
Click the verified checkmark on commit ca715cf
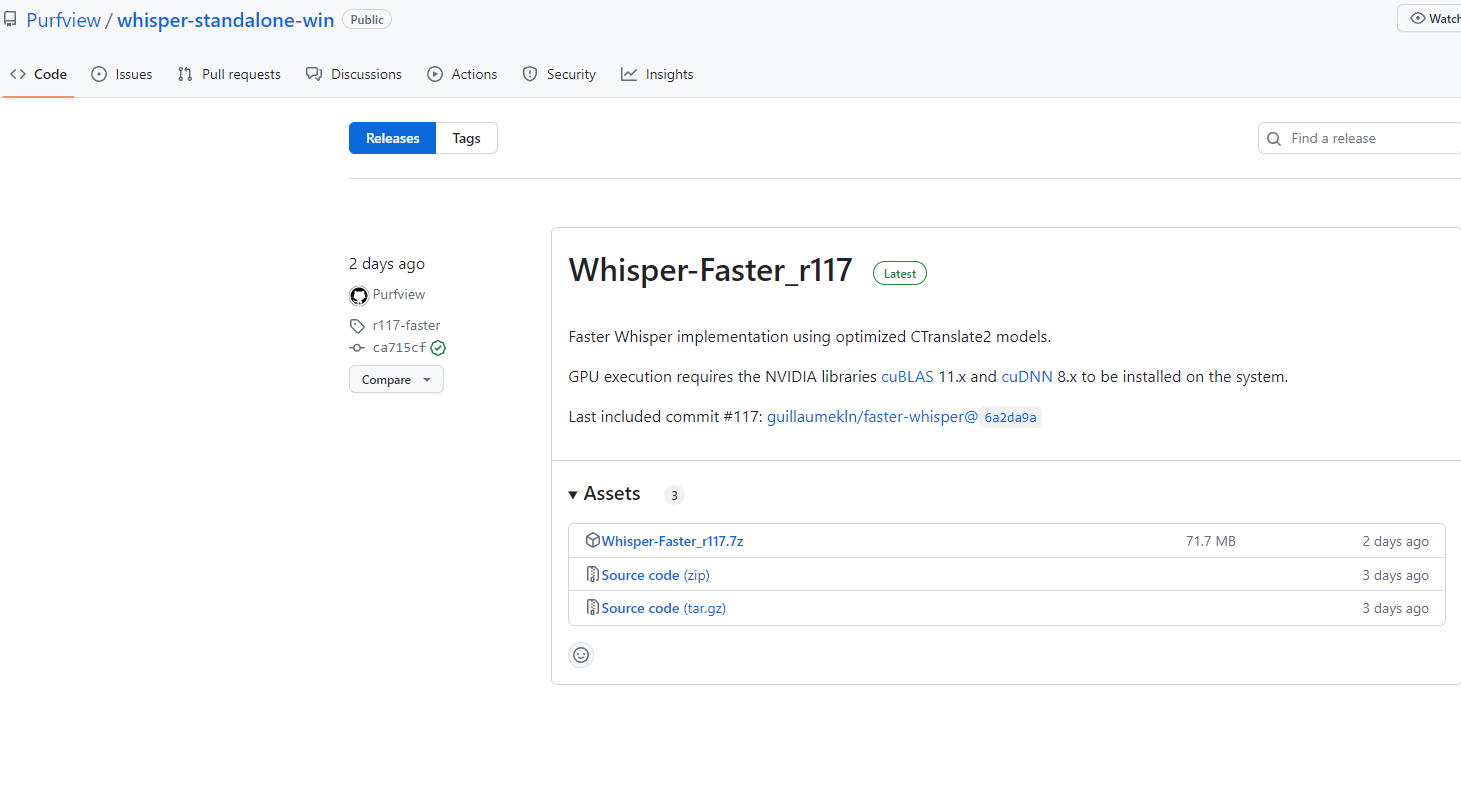(x=438, y=347)
